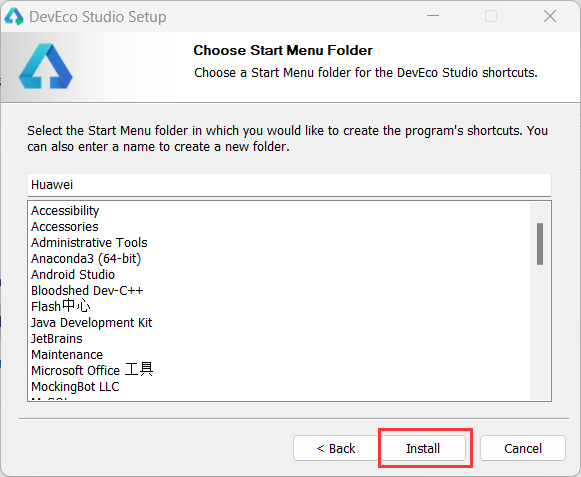The width and height of the screenshot is (581, 477).
Task: Choose Bloodshed Dev-C++ in list
Action: pyautogui.click(x=87, y=290)
